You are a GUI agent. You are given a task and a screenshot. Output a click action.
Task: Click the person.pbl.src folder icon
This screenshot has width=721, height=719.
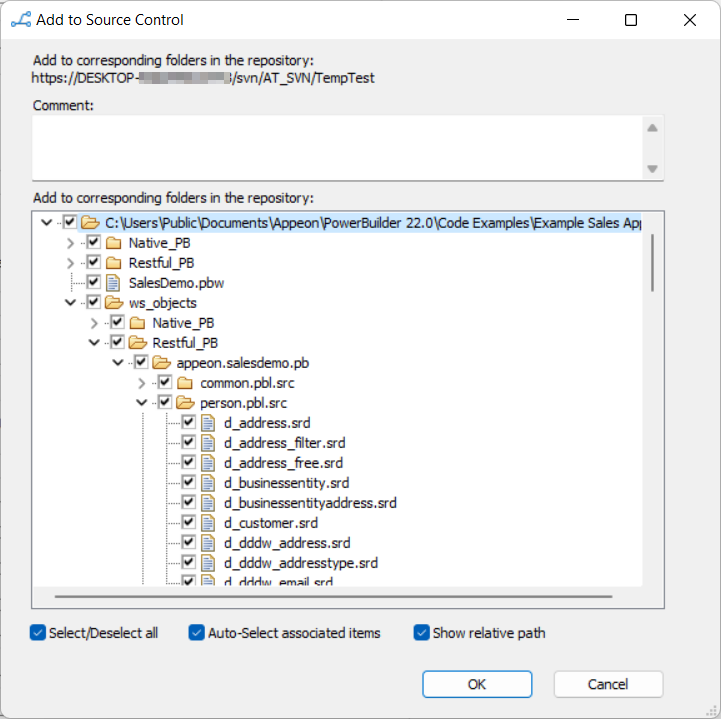point(186,403)
